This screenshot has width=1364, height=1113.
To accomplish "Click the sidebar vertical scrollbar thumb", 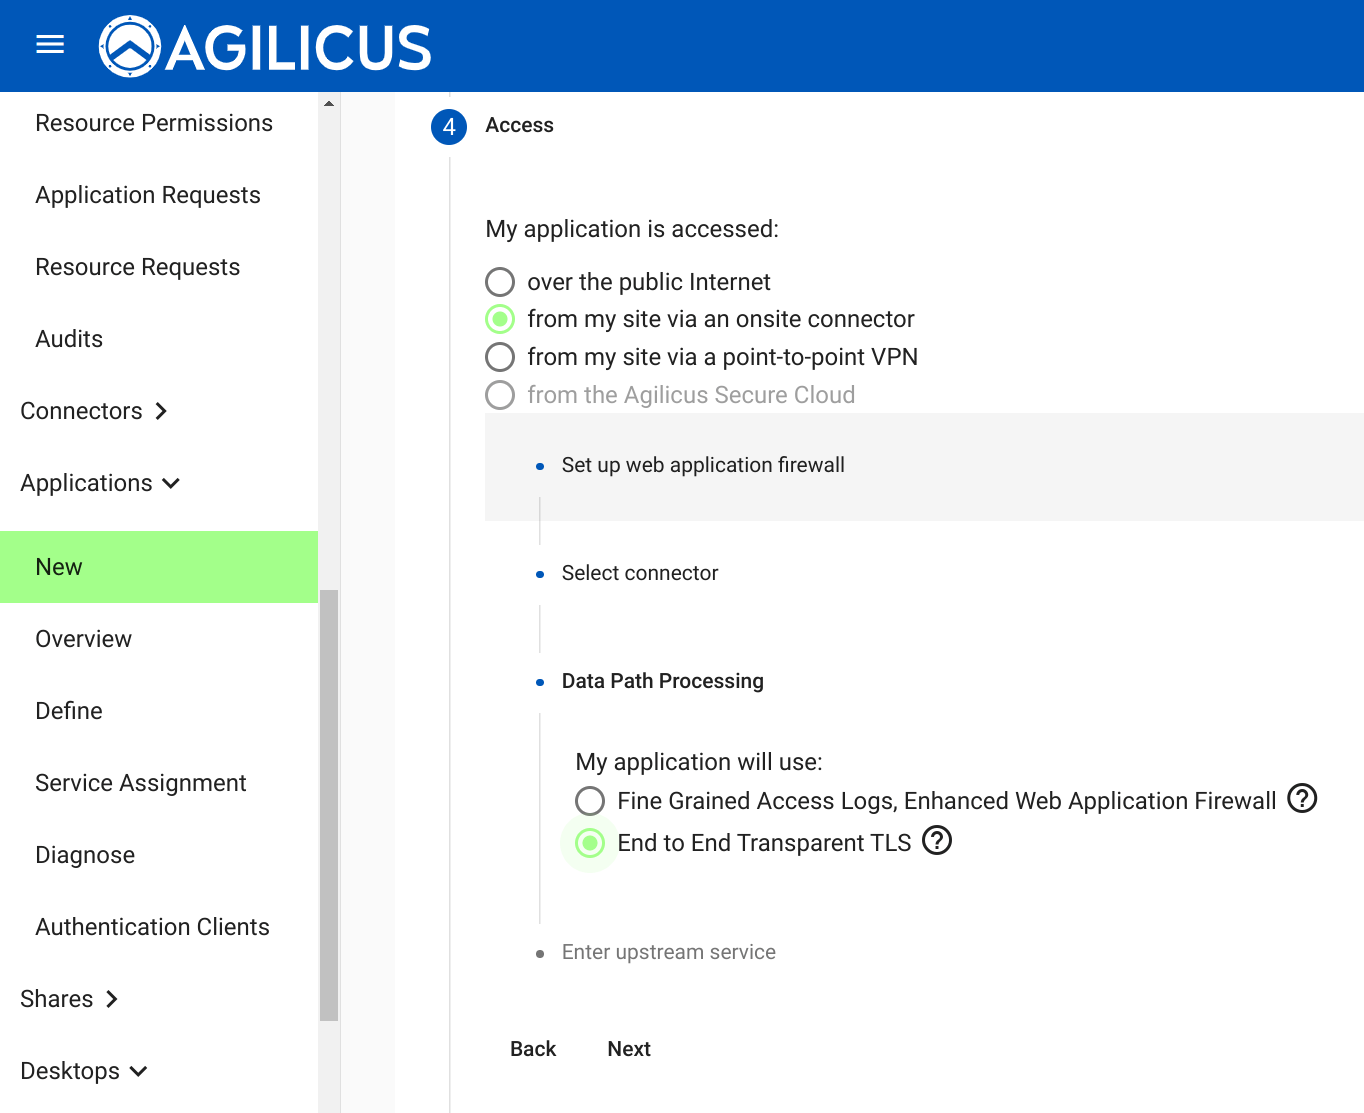I will [329, 805].
